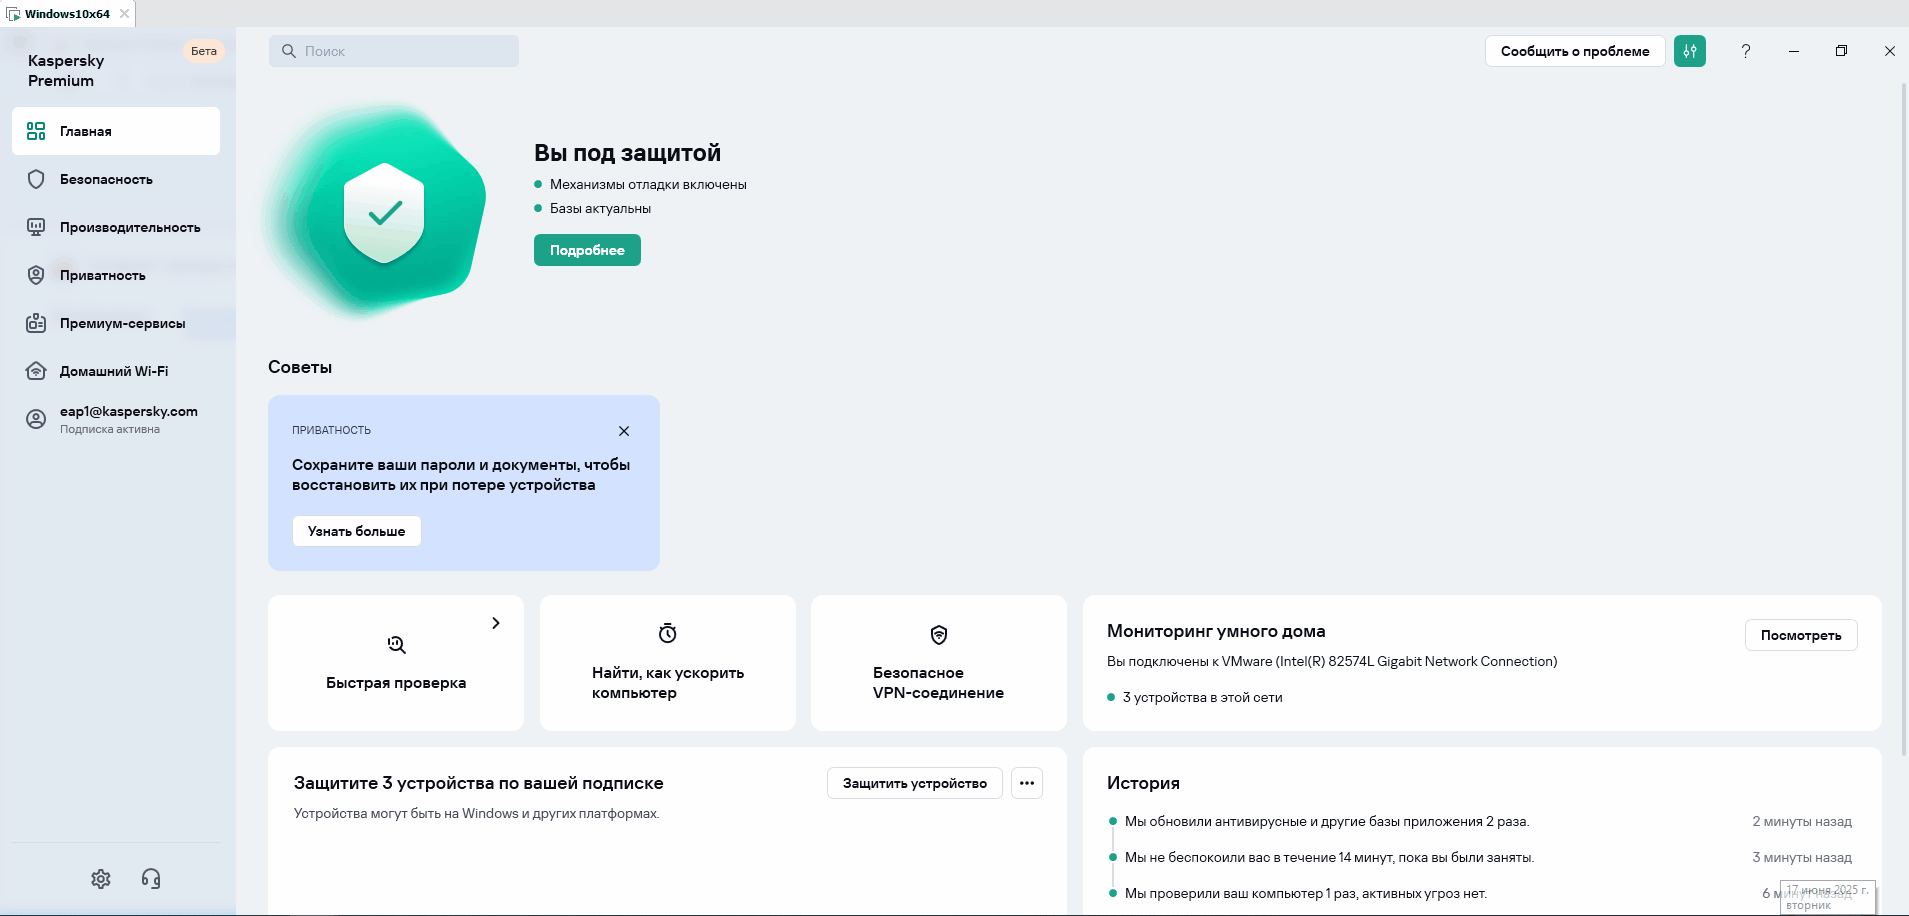Open settings gear at sidebar bottom
Screen dimensions: 1909x916
(x=101, y=879)
